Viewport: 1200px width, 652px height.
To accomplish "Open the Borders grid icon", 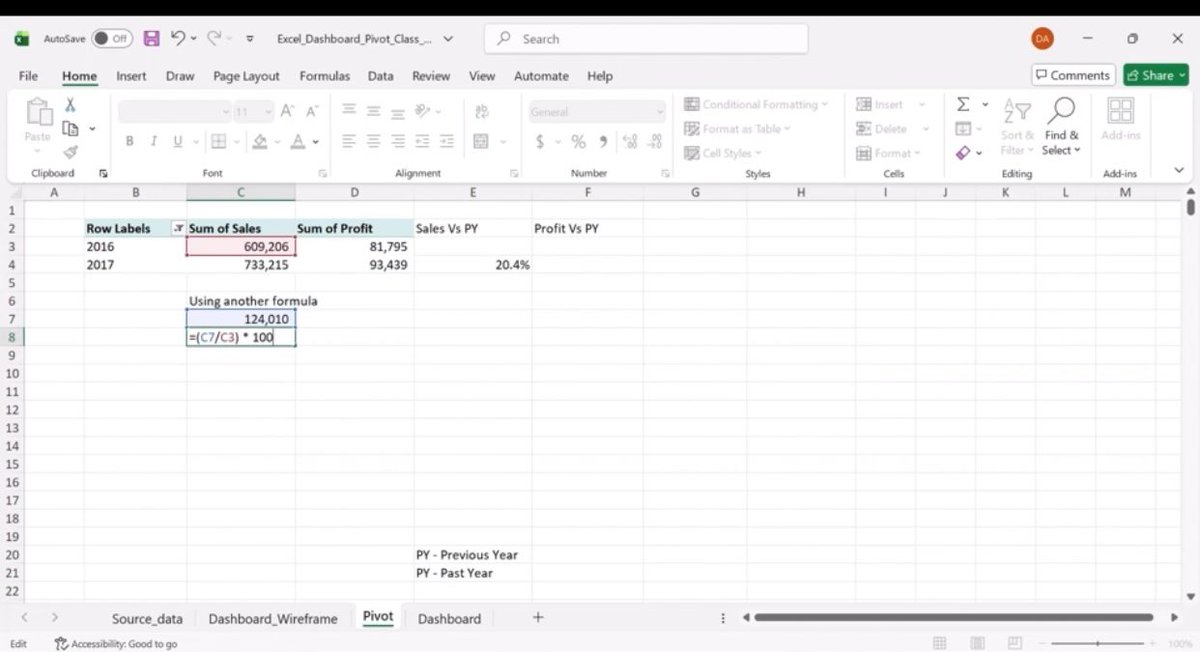I will 218,142.
